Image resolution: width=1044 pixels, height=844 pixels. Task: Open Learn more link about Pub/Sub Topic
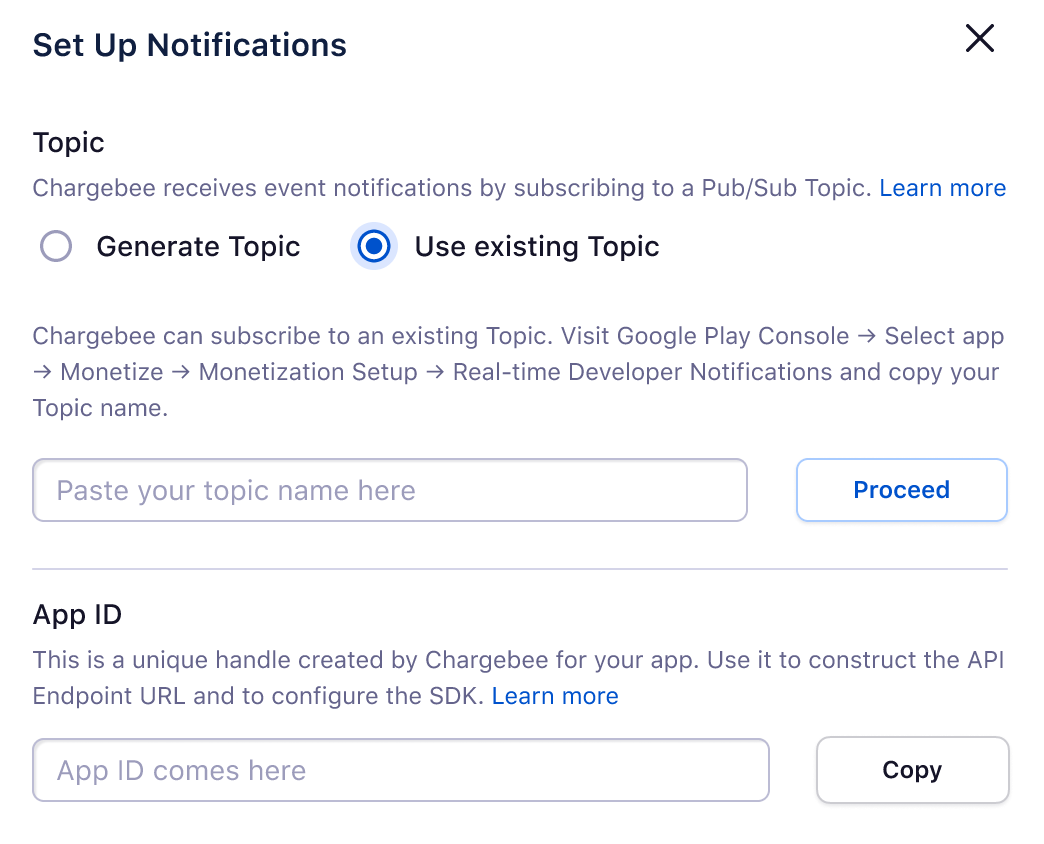942,188
